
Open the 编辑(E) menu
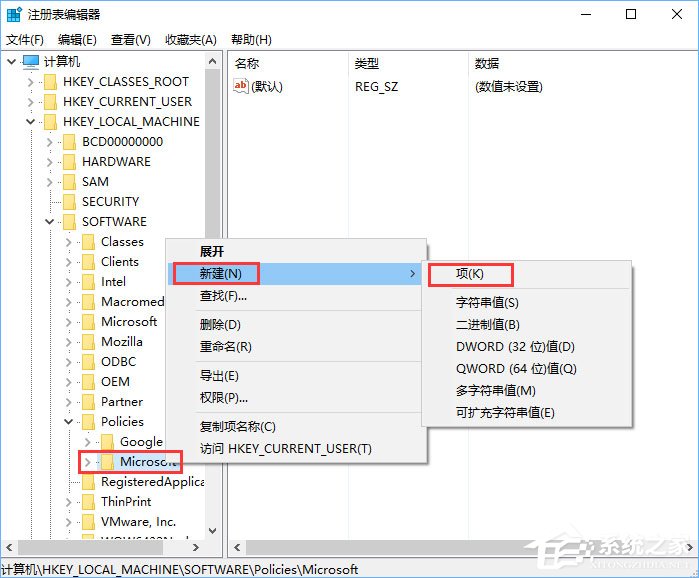pos(77,40)
